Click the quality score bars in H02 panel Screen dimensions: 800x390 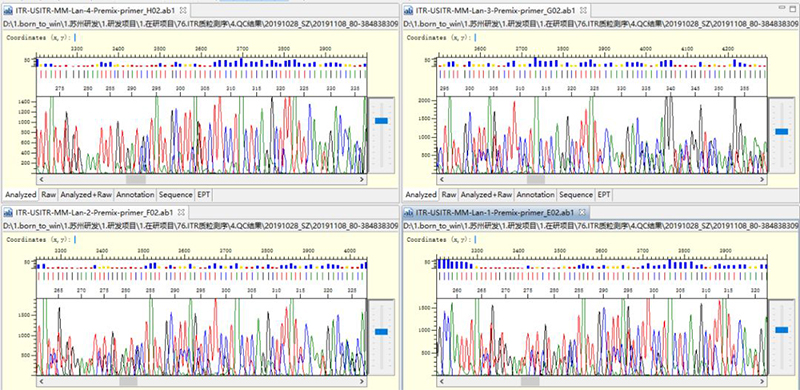(202, 62)
